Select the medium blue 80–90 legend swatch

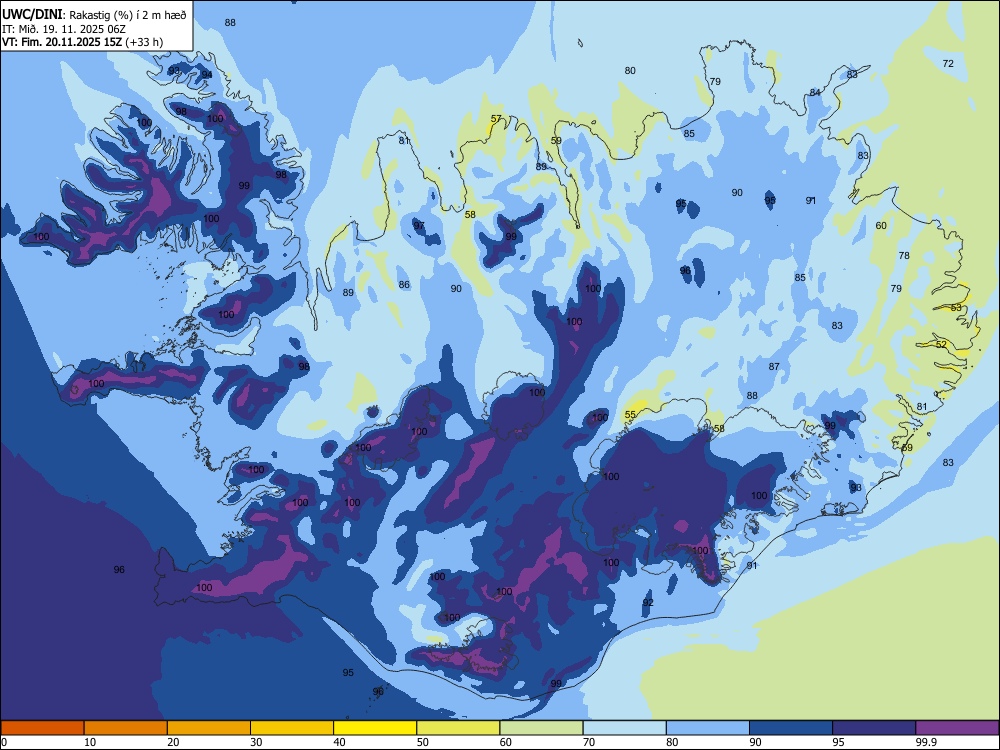coord(708,728)
